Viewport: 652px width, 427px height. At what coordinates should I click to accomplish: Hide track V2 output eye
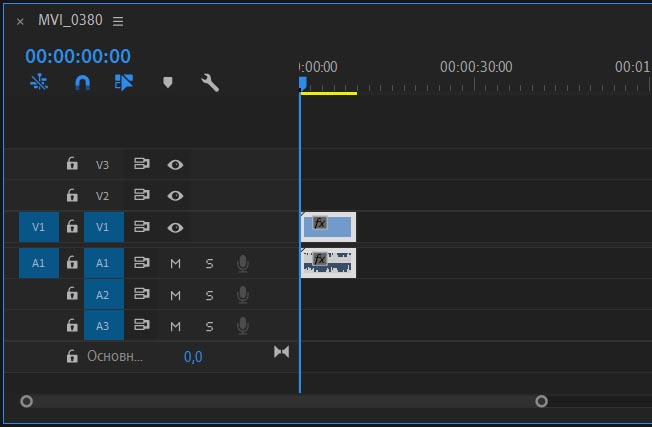[175, 195]
